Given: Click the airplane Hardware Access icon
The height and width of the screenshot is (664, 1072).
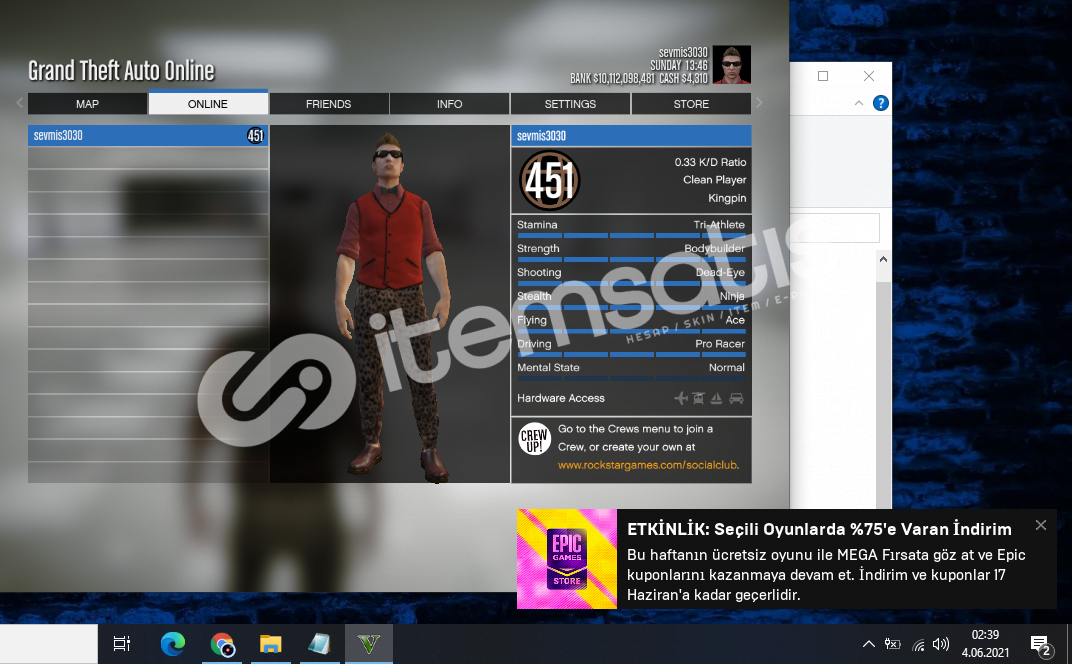Looking at the screenshot, I should [681, 398].
